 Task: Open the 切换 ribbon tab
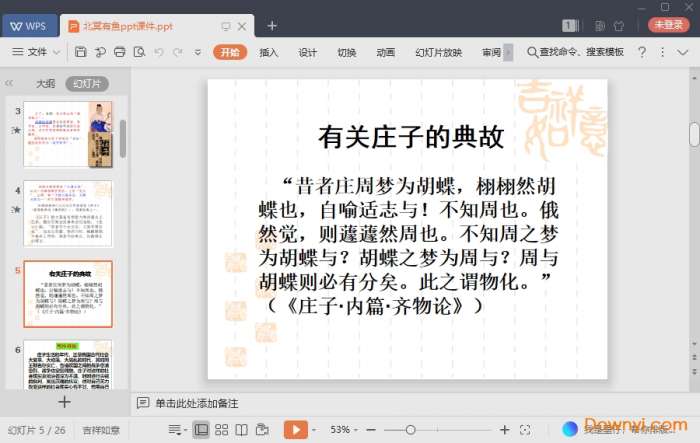click(346, 52)
